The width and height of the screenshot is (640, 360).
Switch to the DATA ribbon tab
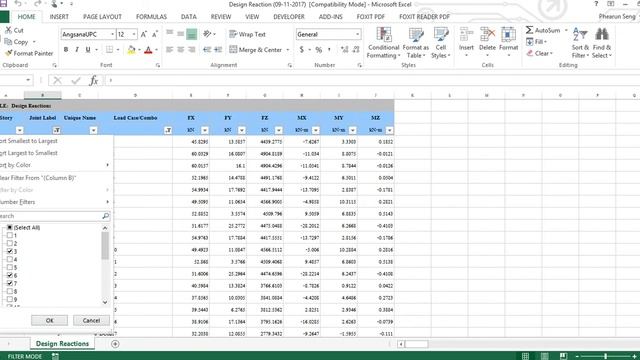[189, 17]
